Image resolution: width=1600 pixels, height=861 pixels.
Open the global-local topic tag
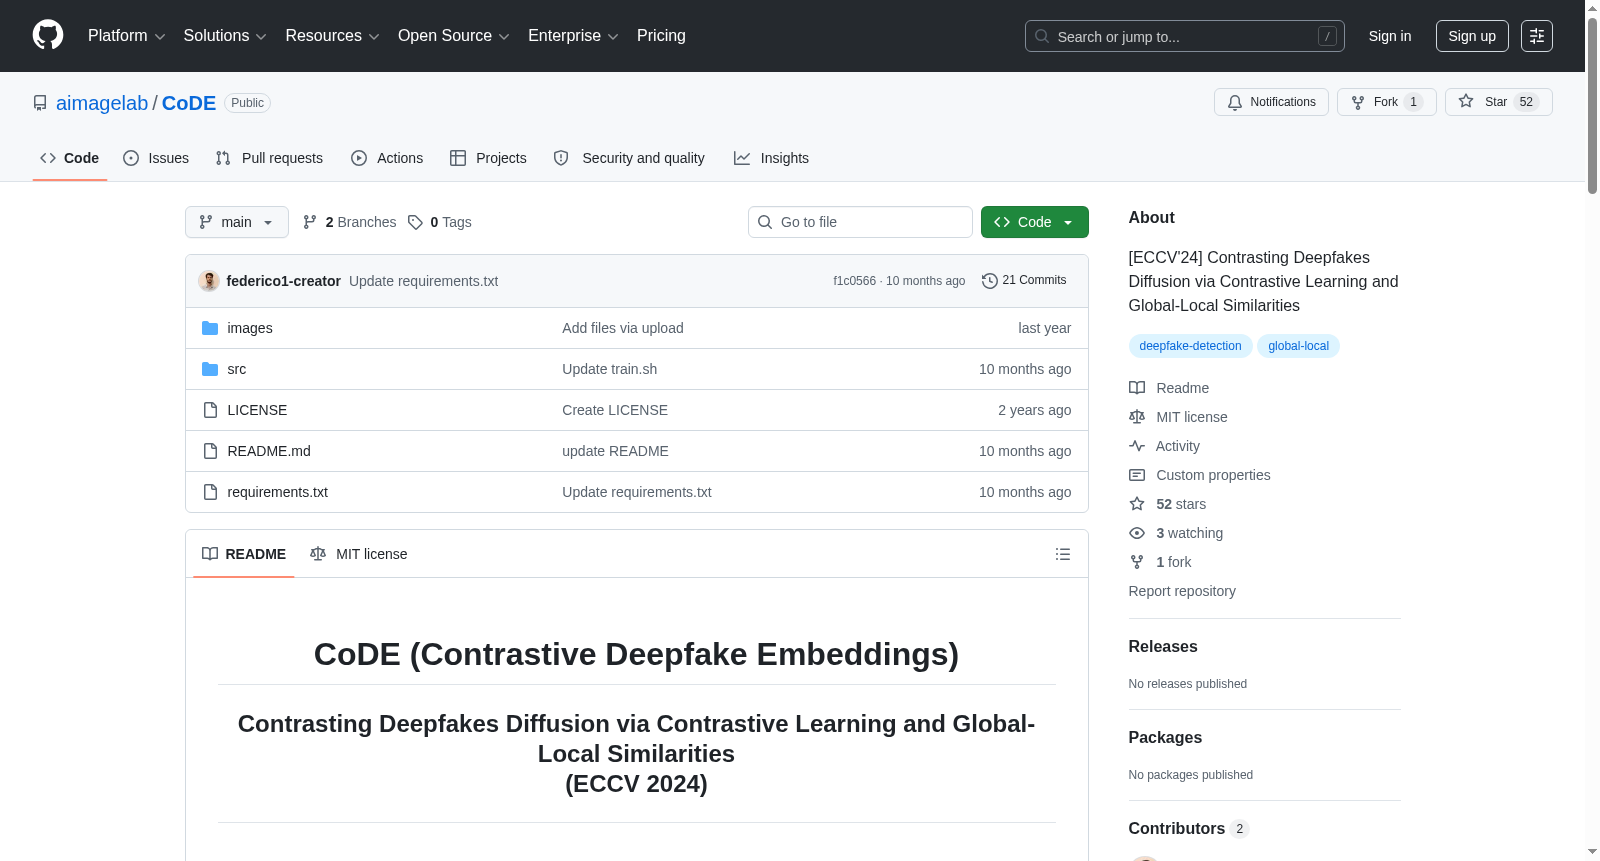pos(1298,346)
